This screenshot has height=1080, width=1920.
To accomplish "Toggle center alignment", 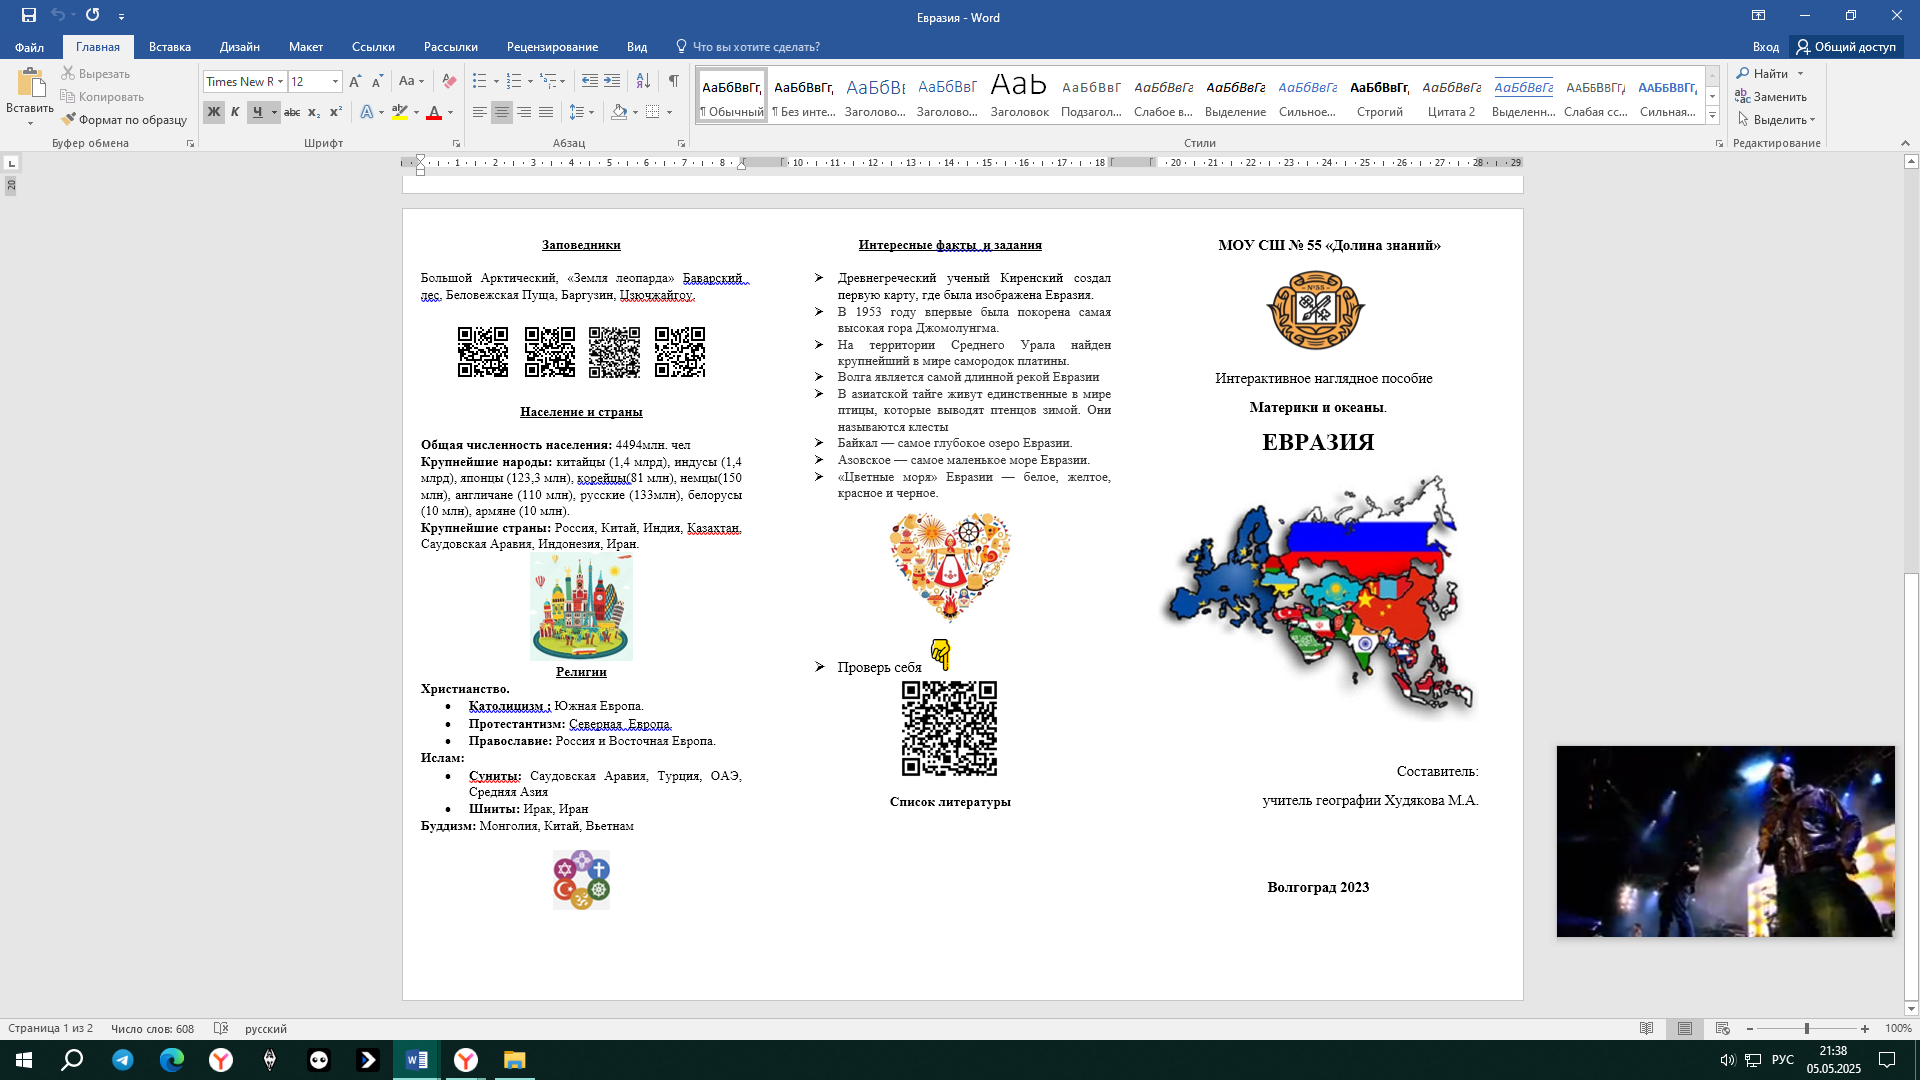I will 502,113.
